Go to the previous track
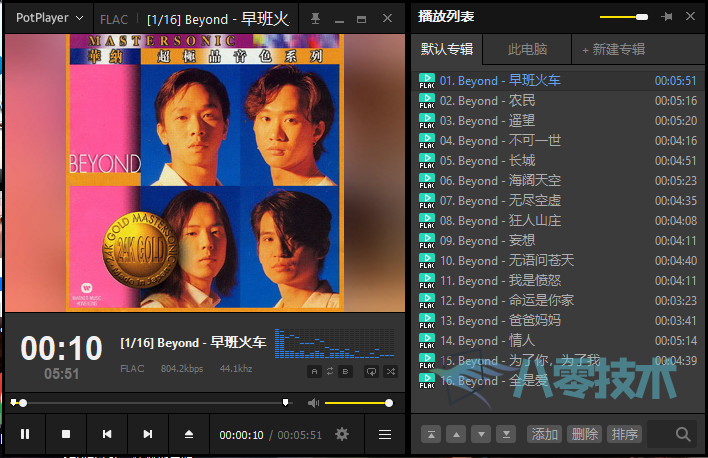 tap(107, 434)
